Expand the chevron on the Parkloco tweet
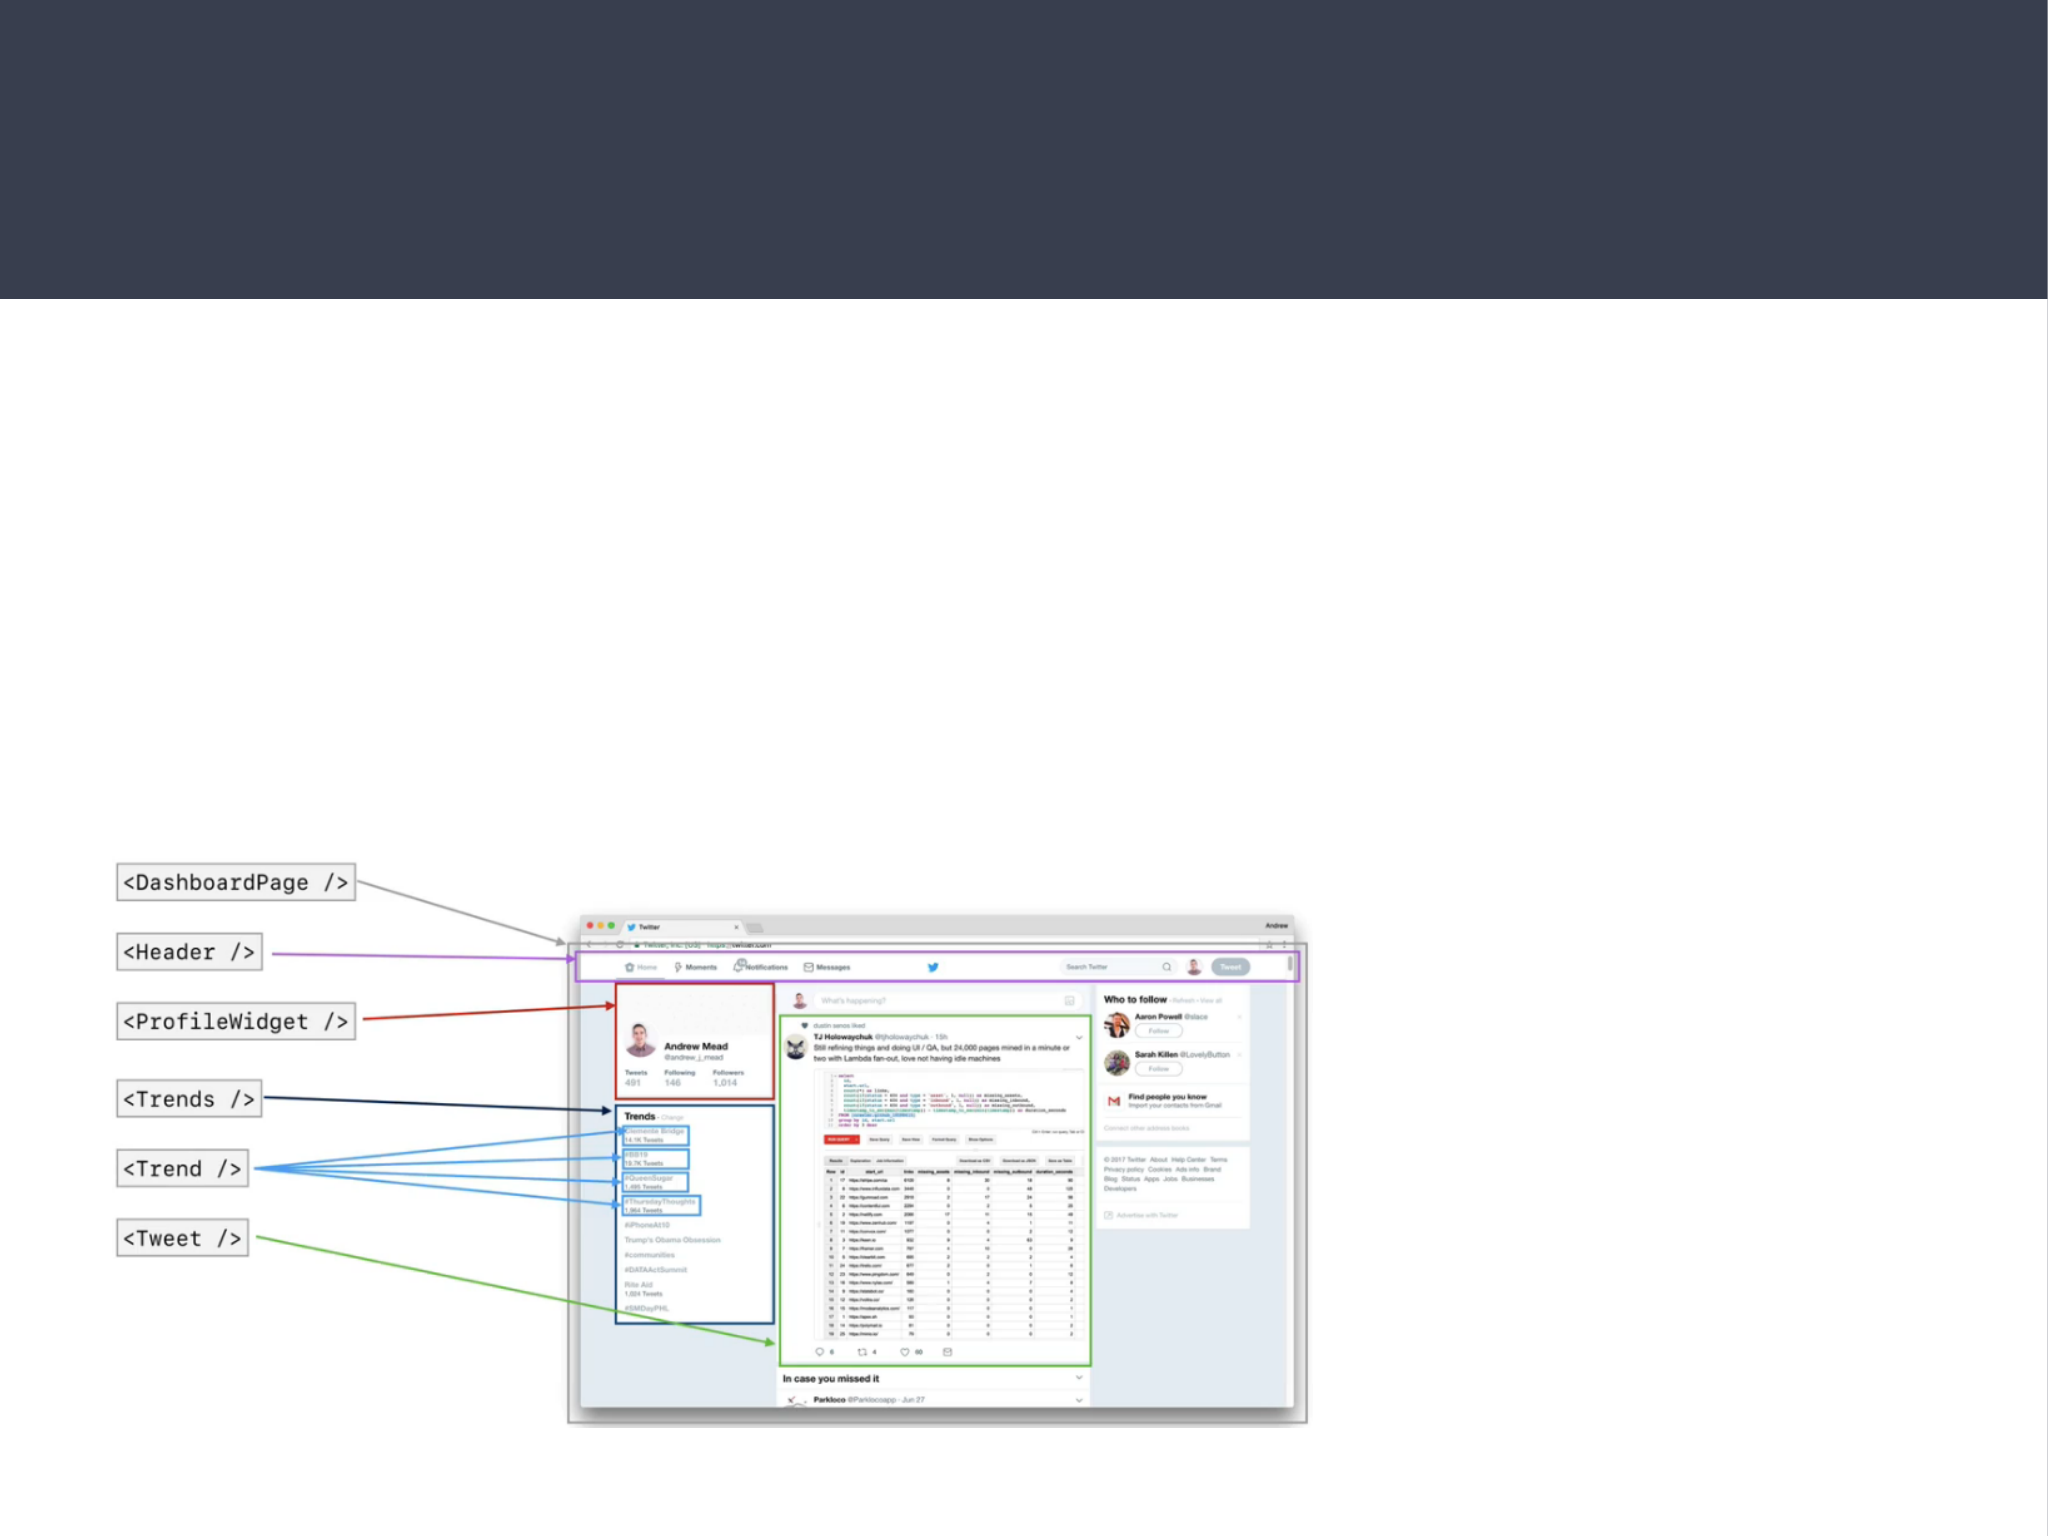This screenshot has height=1536, width=2048. point(1079,1400)
